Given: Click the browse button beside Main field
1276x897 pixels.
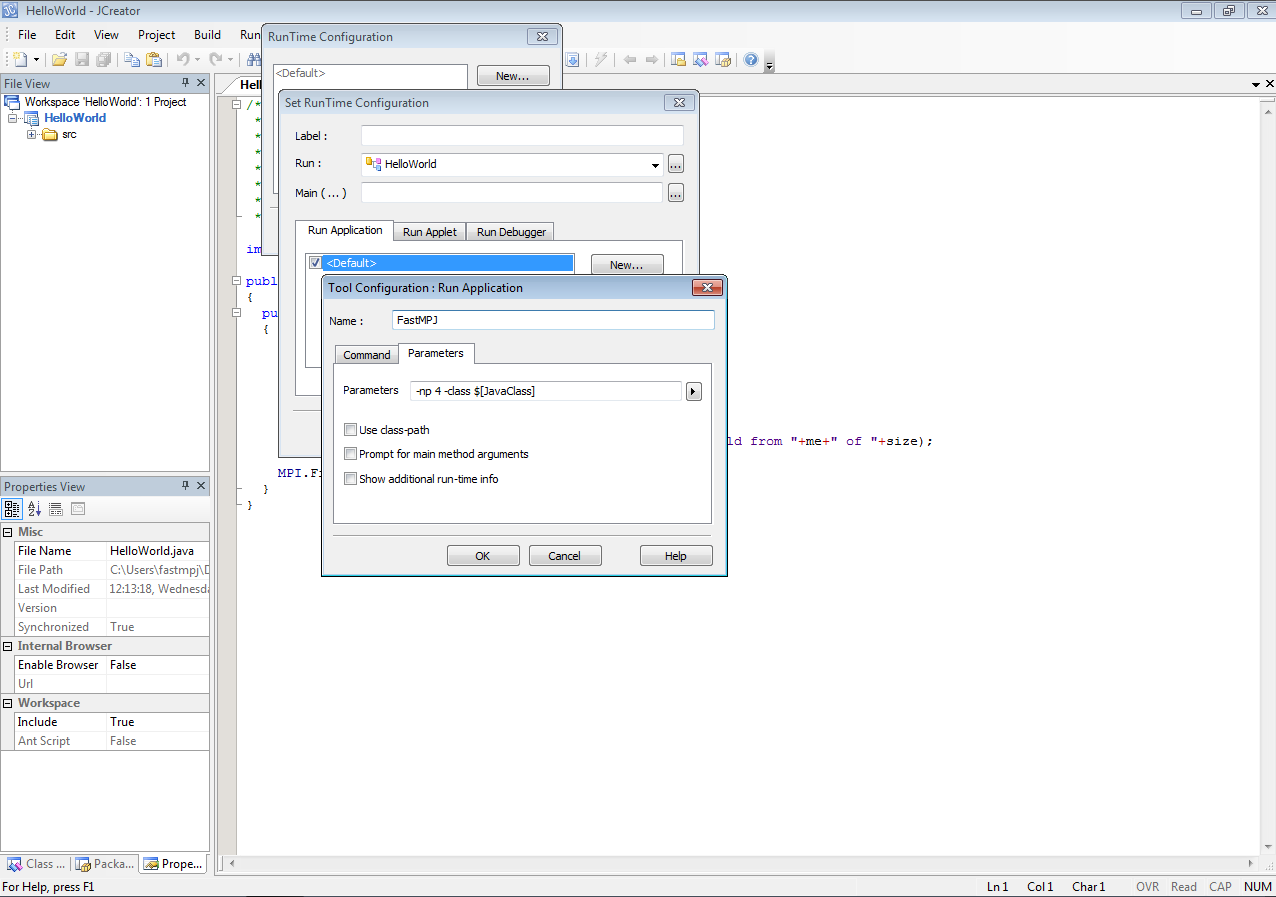Looking at the screenshot, I should (x=676, y=193).
